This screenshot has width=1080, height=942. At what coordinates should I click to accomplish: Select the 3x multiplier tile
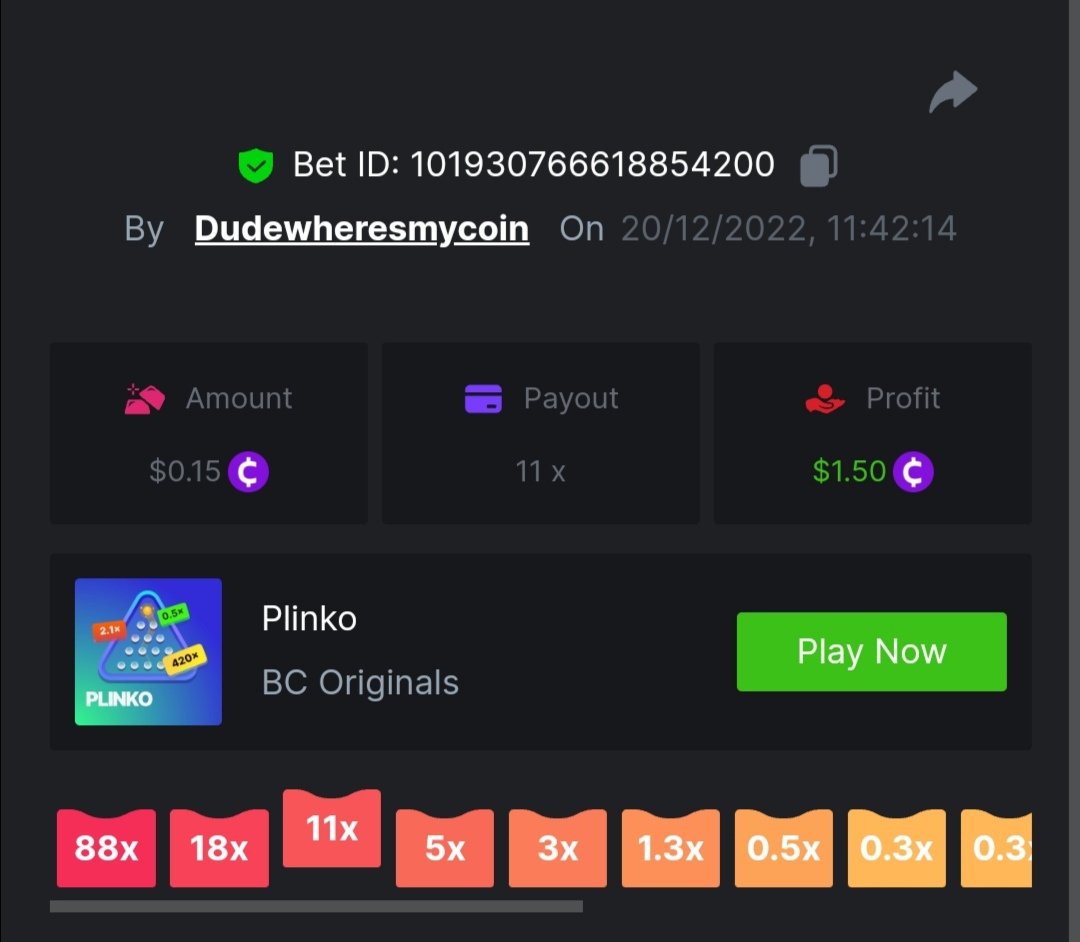coord(558,848)
